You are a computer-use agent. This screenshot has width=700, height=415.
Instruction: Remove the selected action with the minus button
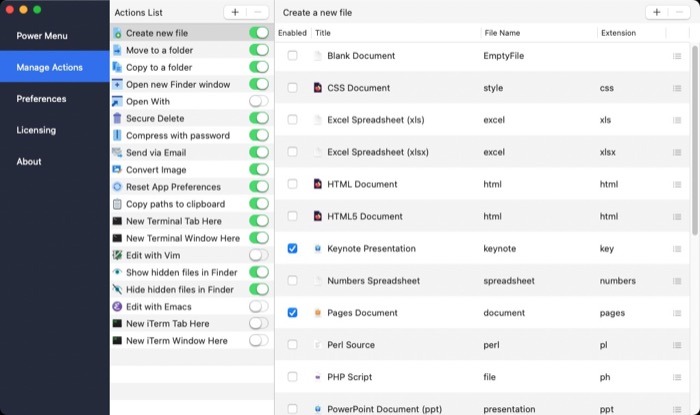coord(258,12)
